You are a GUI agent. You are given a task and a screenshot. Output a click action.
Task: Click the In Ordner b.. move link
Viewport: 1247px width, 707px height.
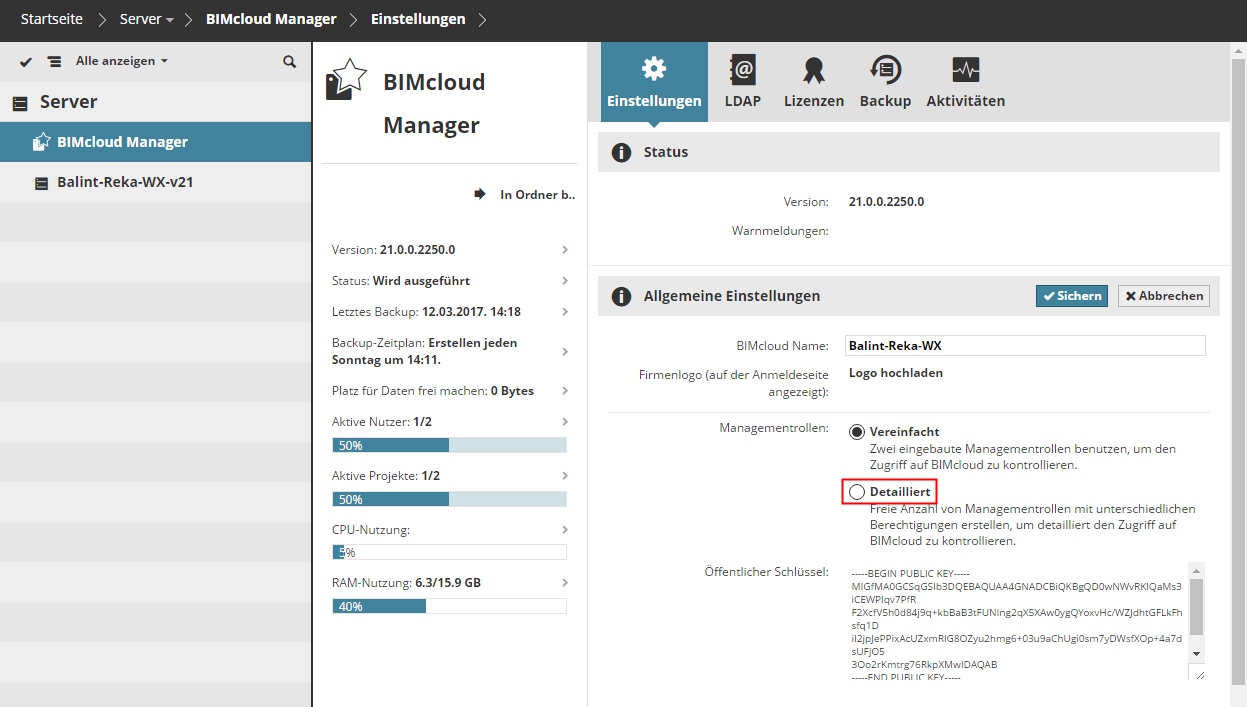[537, 194]
